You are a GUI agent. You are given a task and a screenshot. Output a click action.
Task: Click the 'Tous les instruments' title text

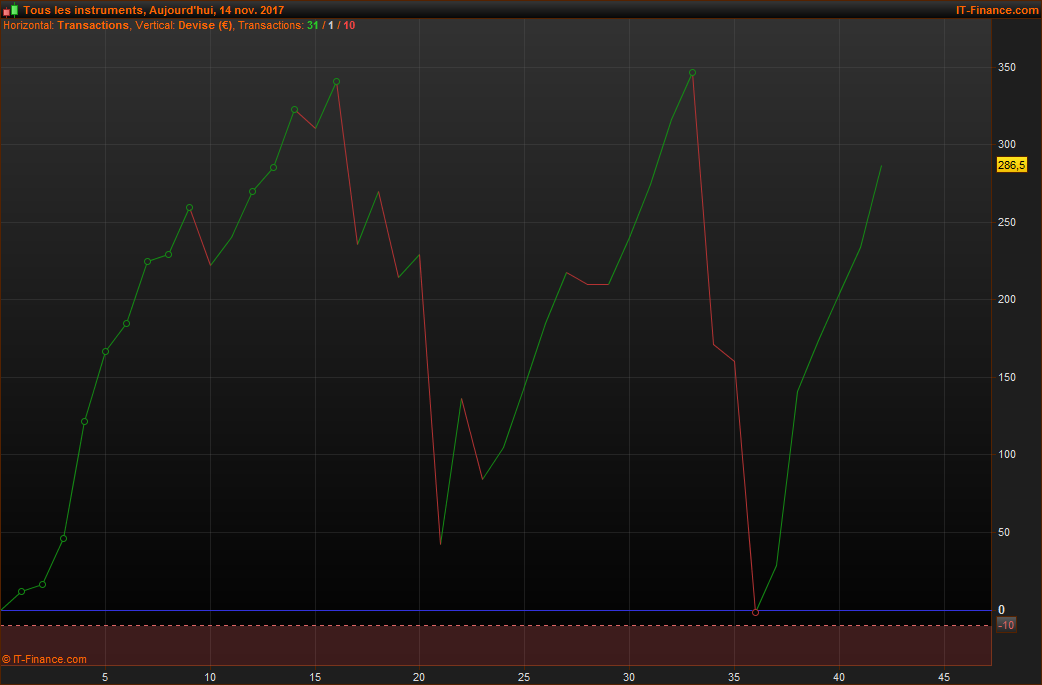point(83,10)
